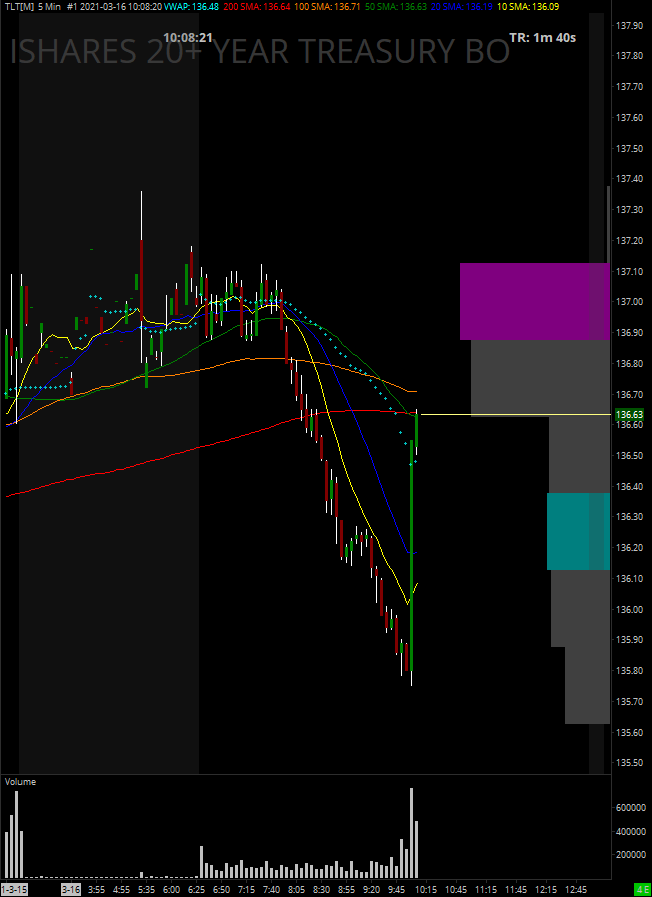Click the 11:15 time axis label
The height and width of the screenshot is (897, 652).
[x=486, y=890]
